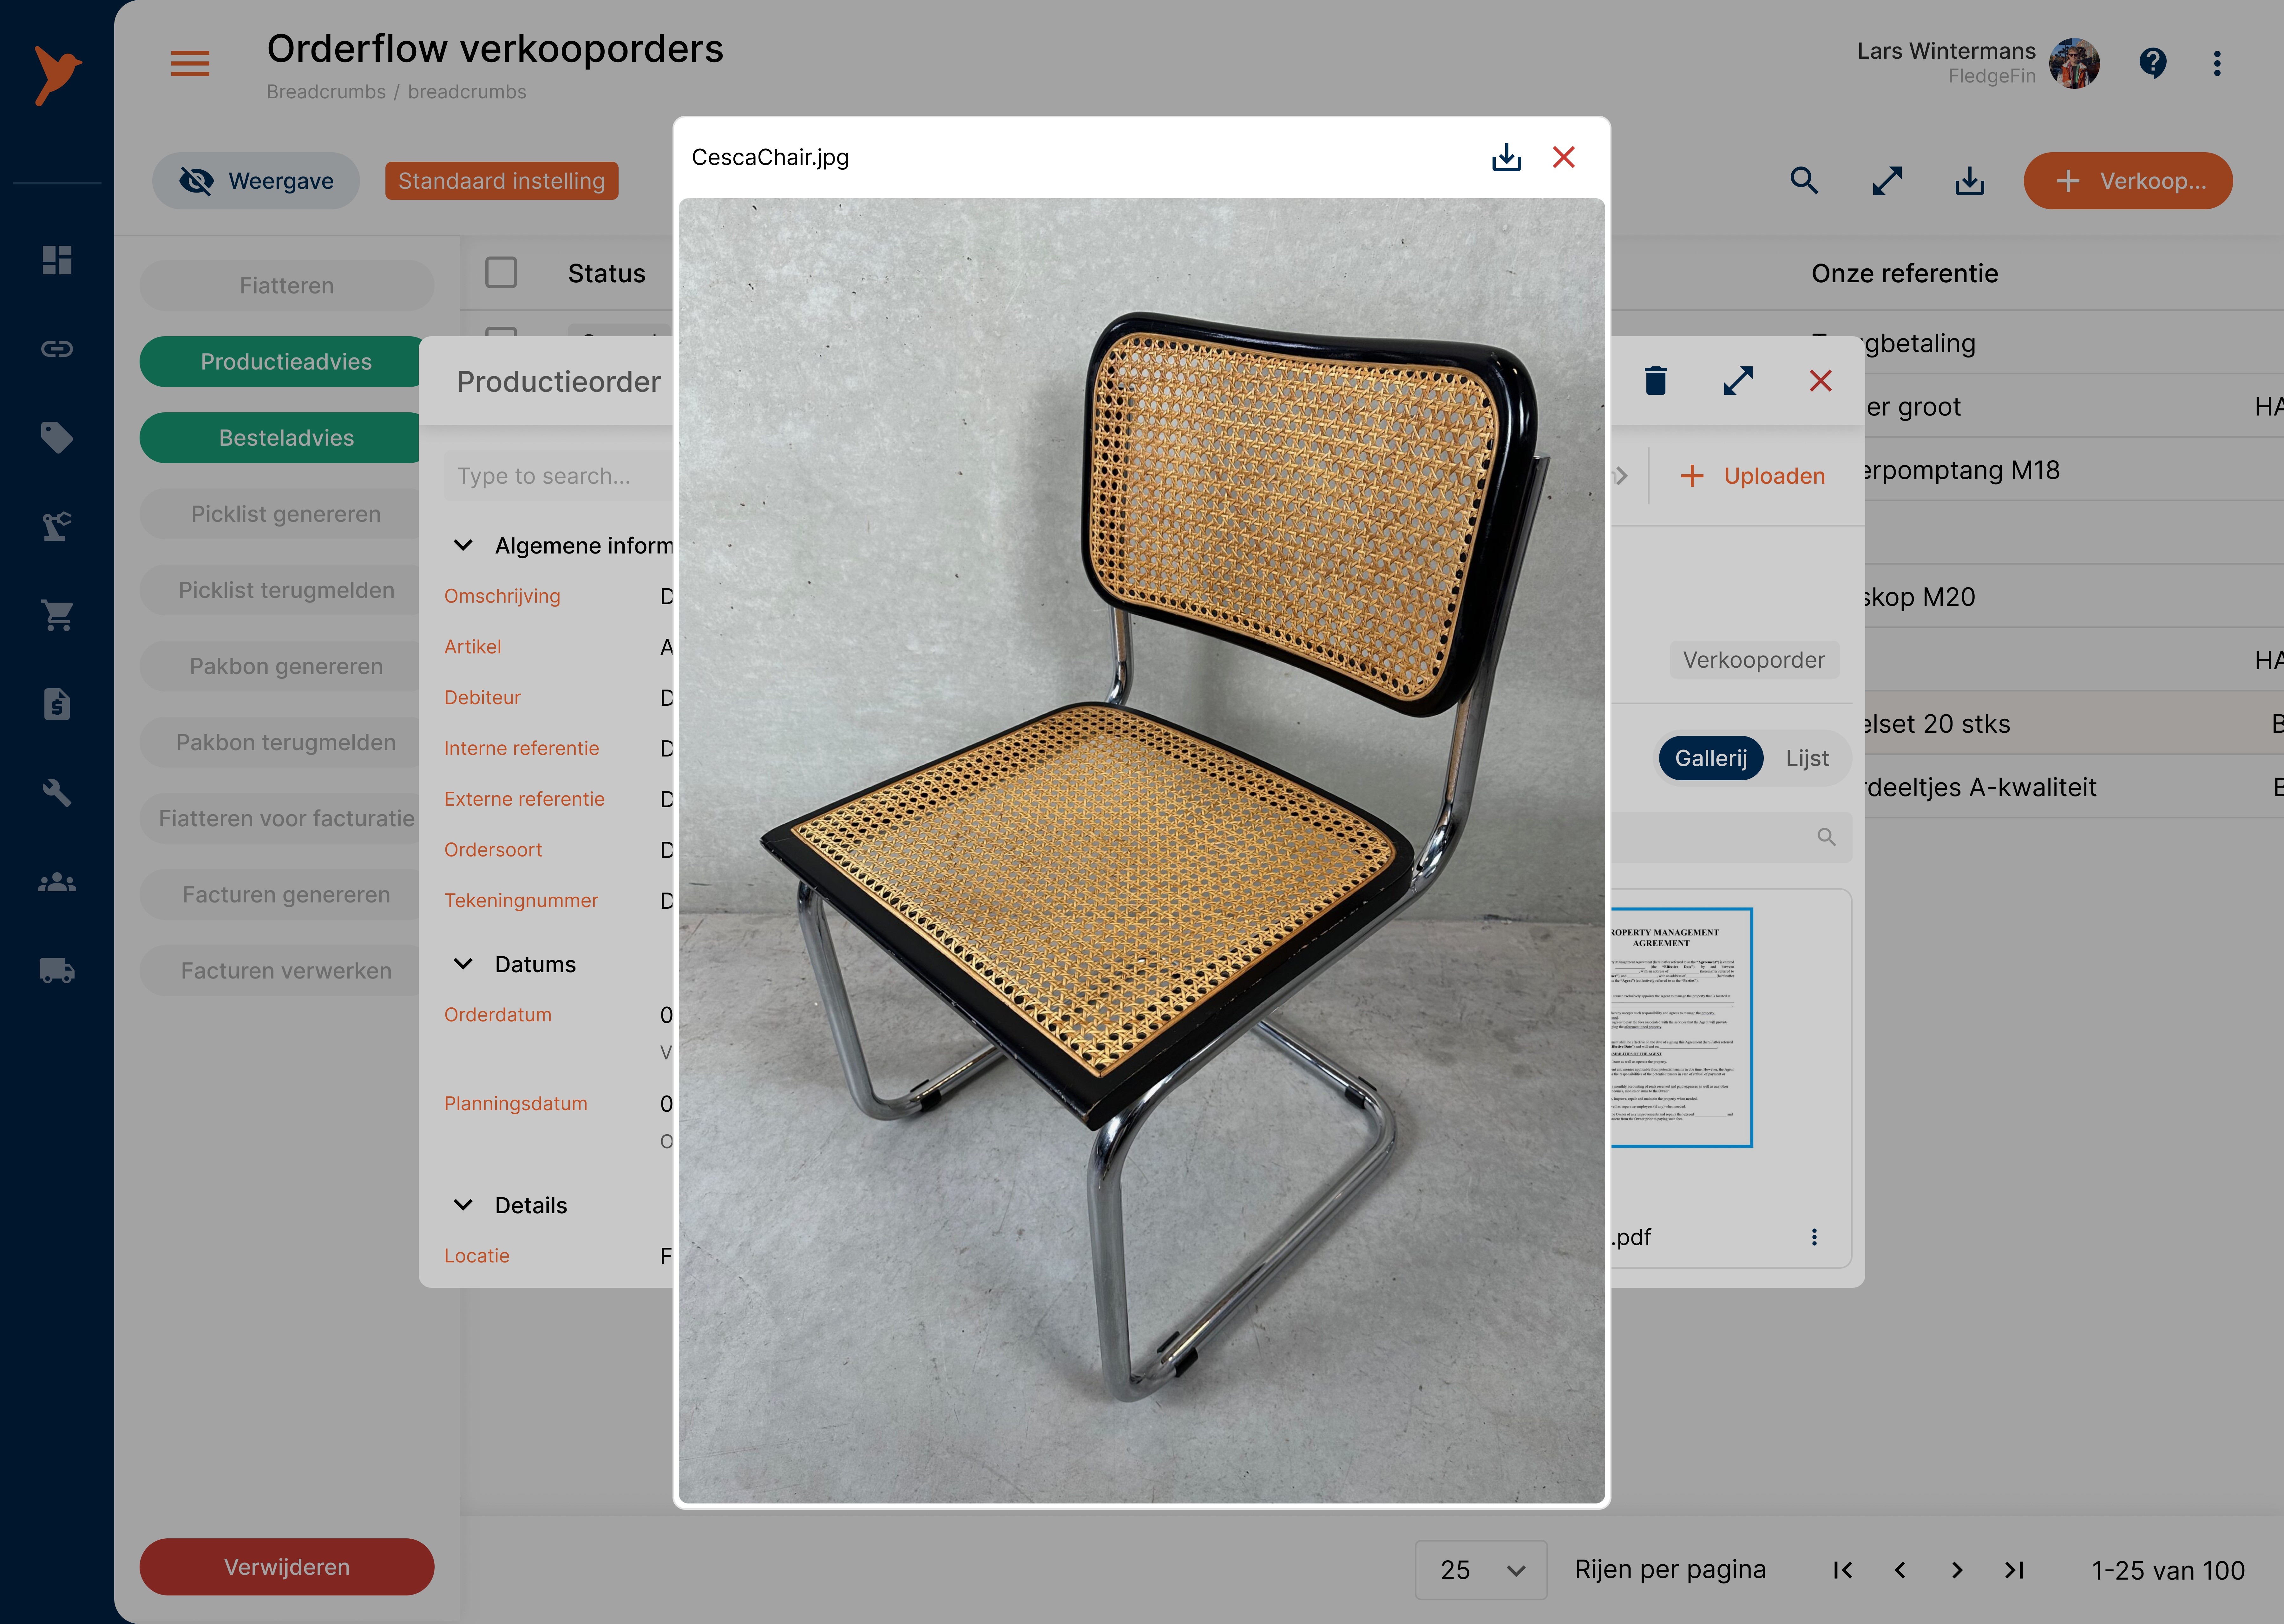Open the dashboard sidebar icon
The height and width of the screenshot is (1624, 2284).
pyautogui.click(x=57, y=260)
